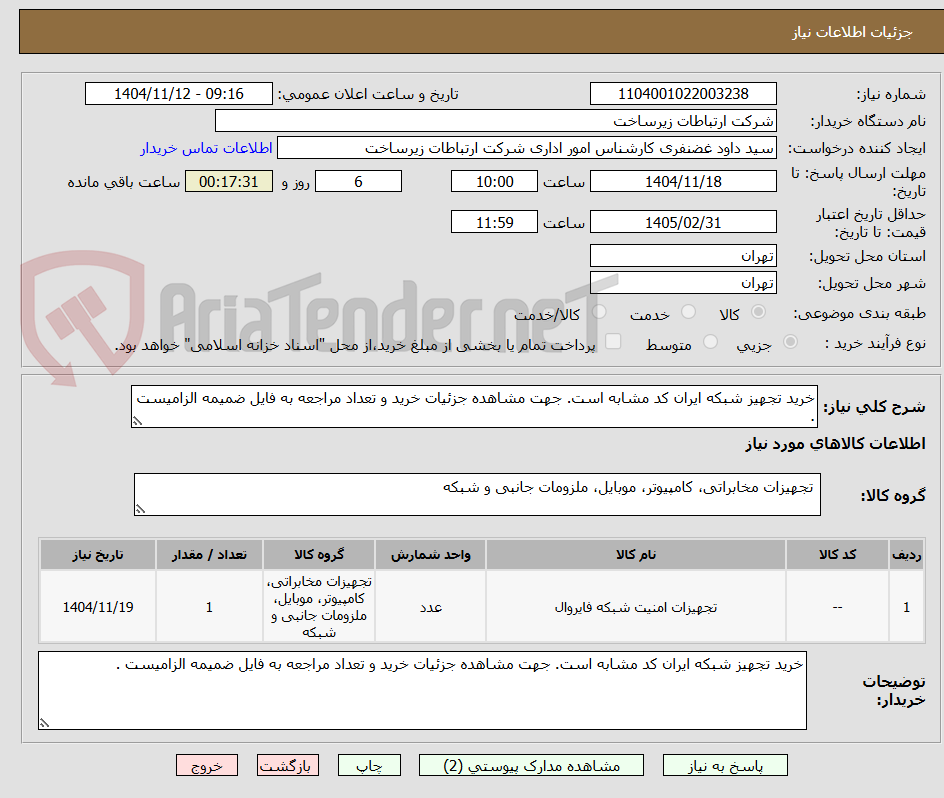Click response deadline date 1404/11/18

coord(683,181)
